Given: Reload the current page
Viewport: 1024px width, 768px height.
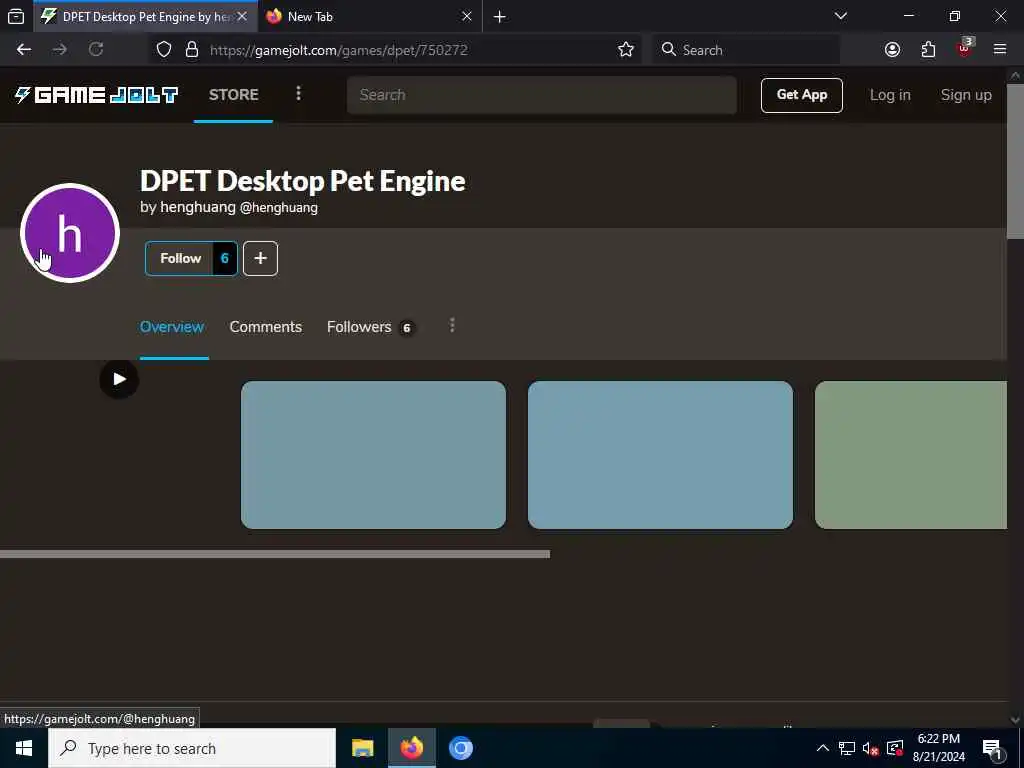Looking at the screenshot, I should click(x=96, y=50).
